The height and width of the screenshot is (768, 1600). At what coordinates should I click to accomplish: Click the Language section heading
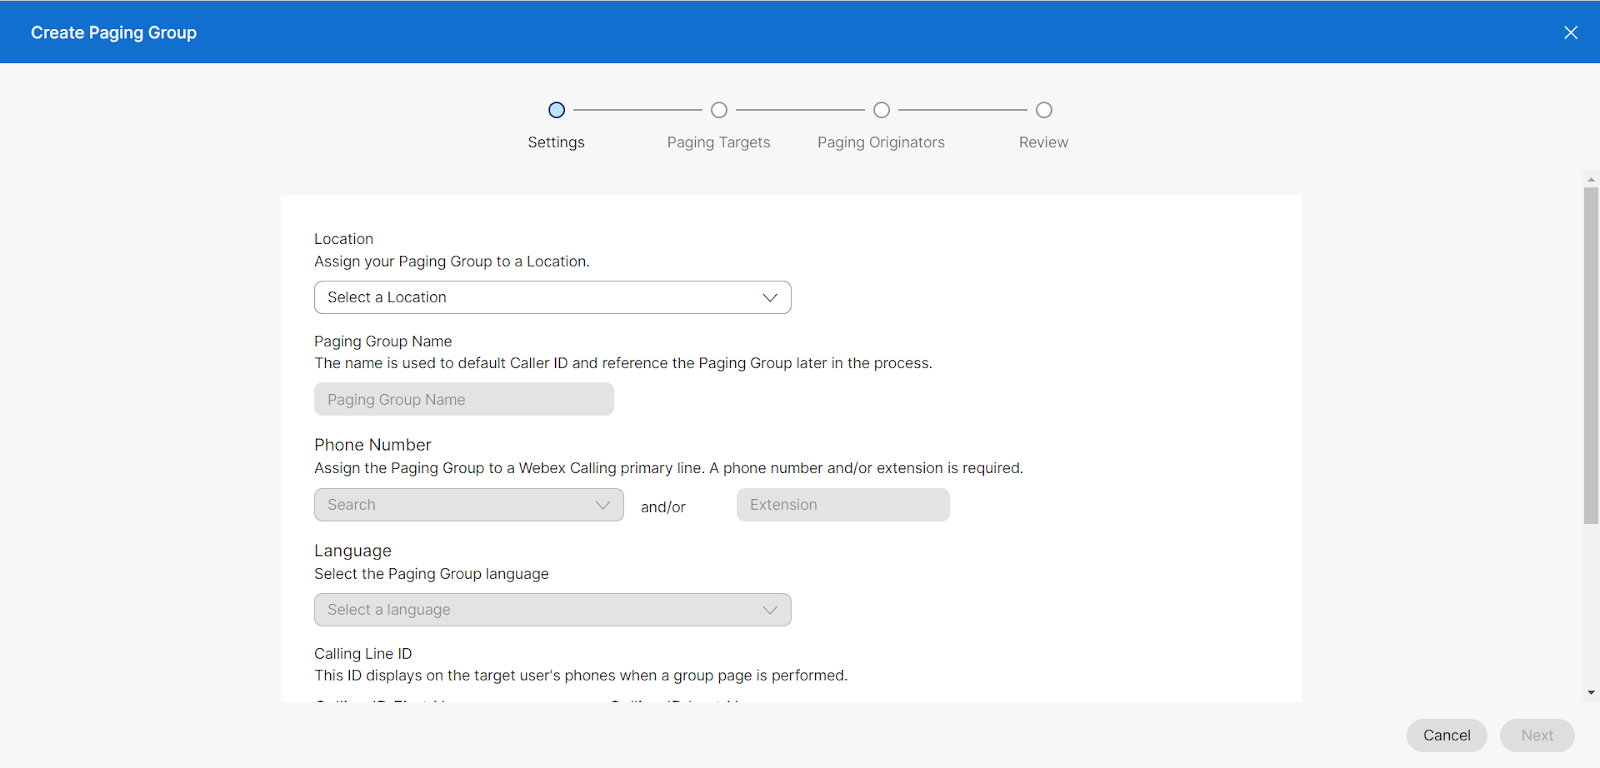click(353, 551)
